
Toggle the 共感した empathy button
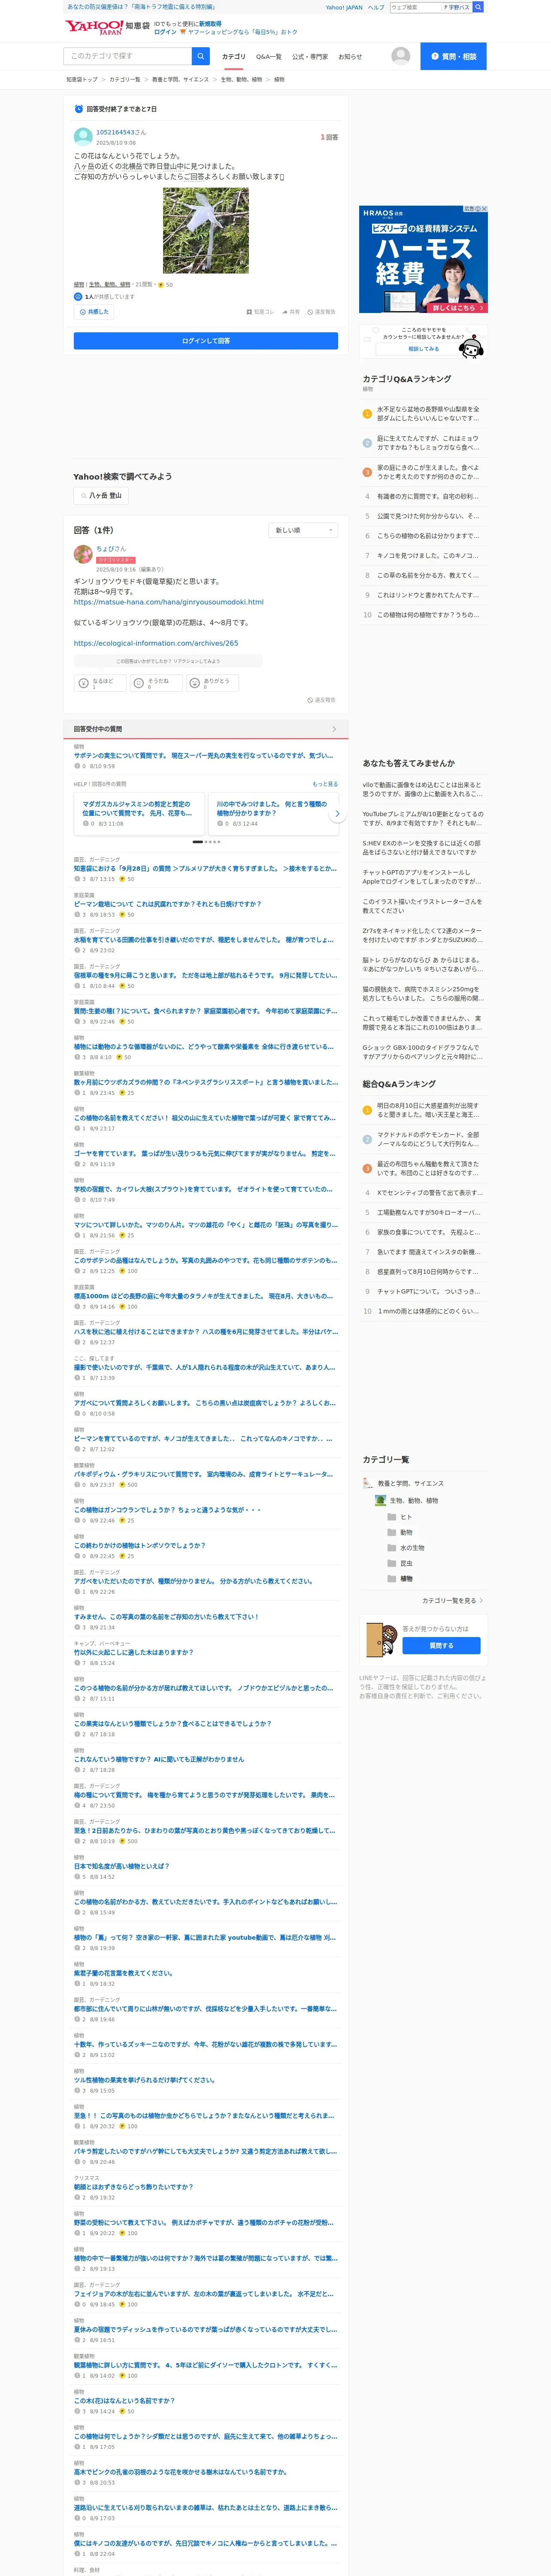coord(94,312)
